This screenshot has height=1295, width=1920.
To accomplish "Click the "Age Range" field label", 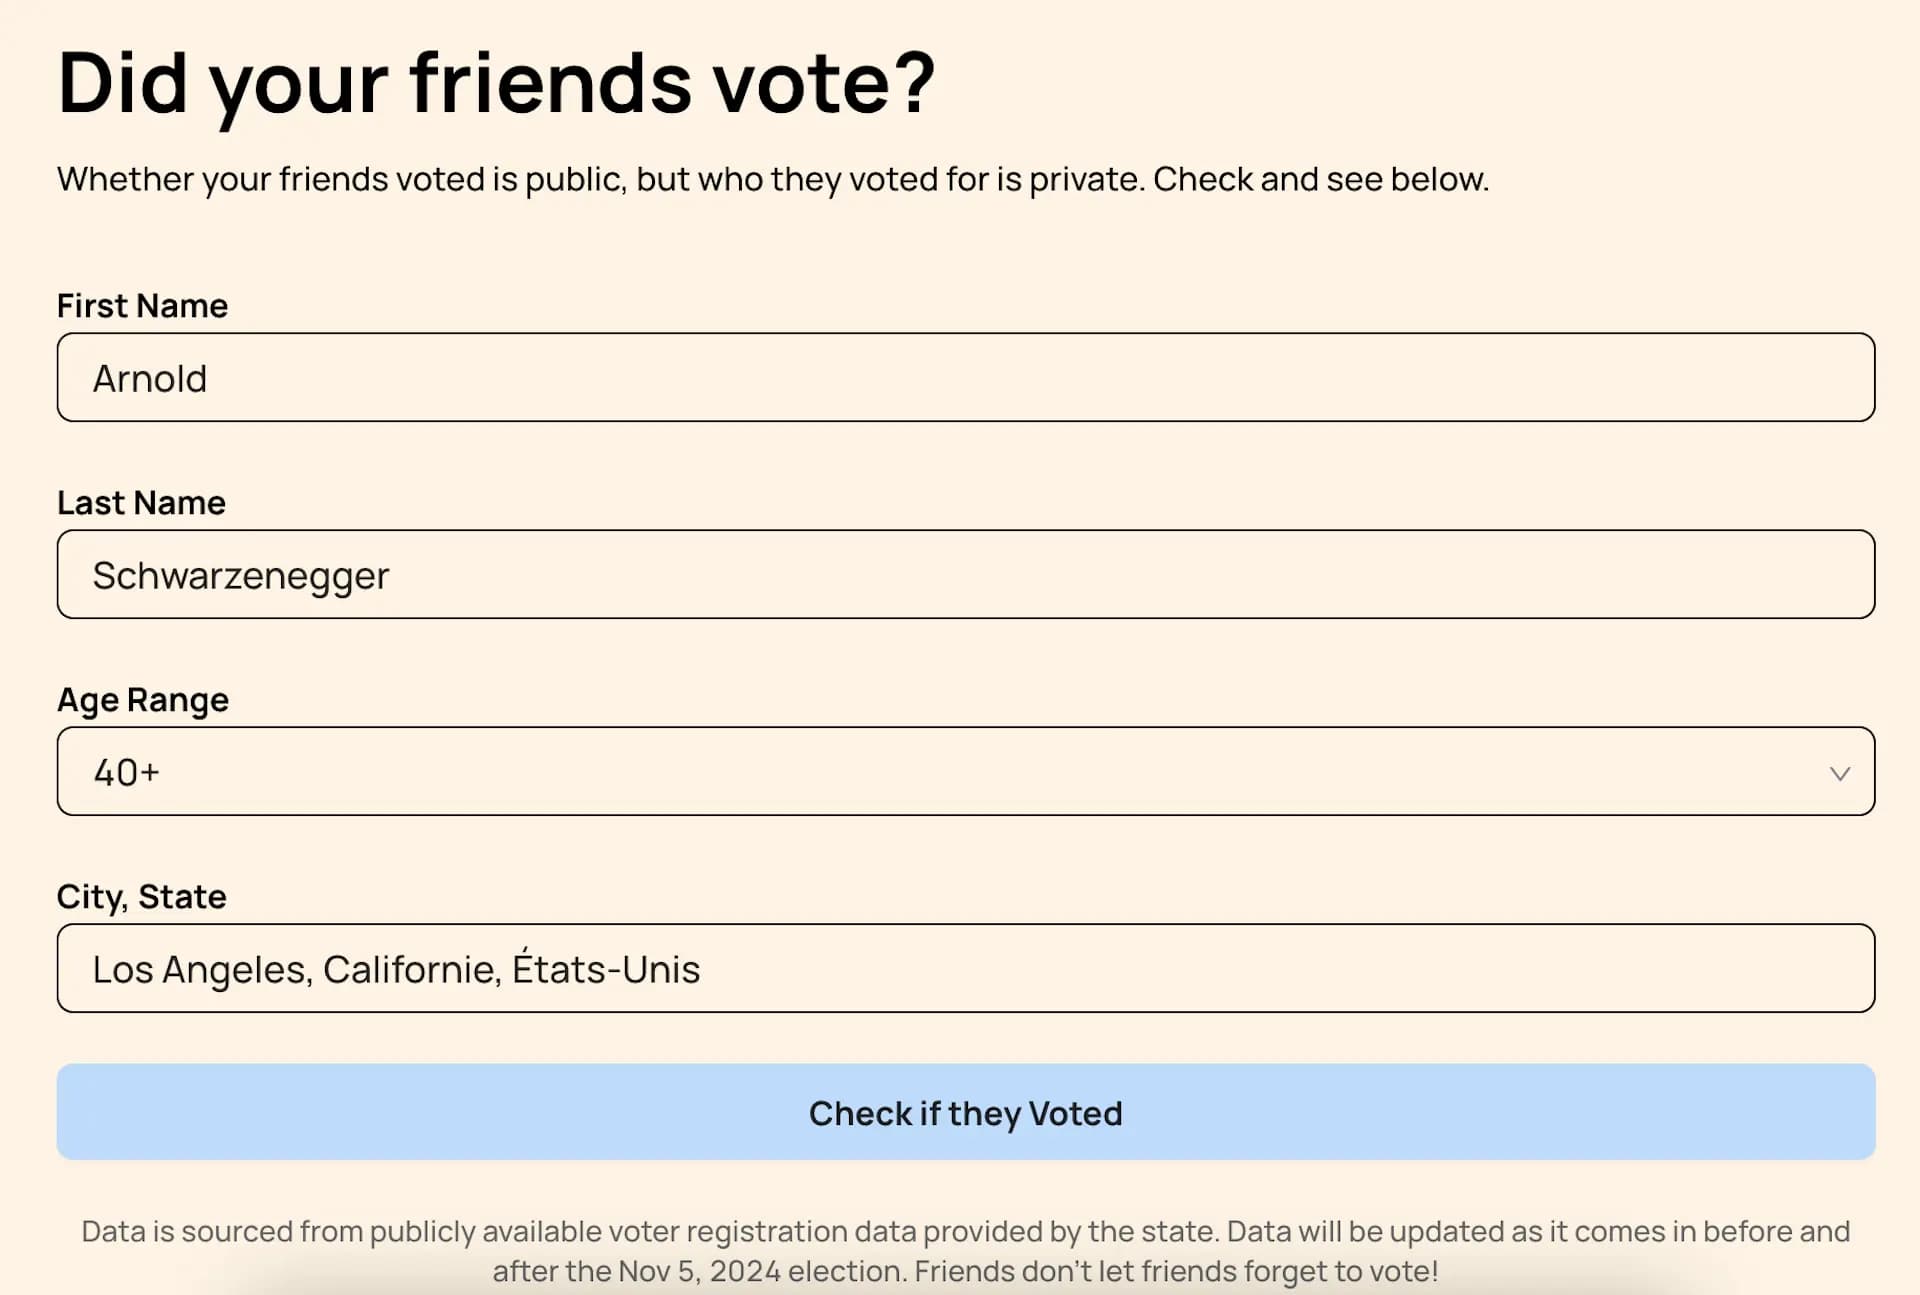I will (143, 699).
